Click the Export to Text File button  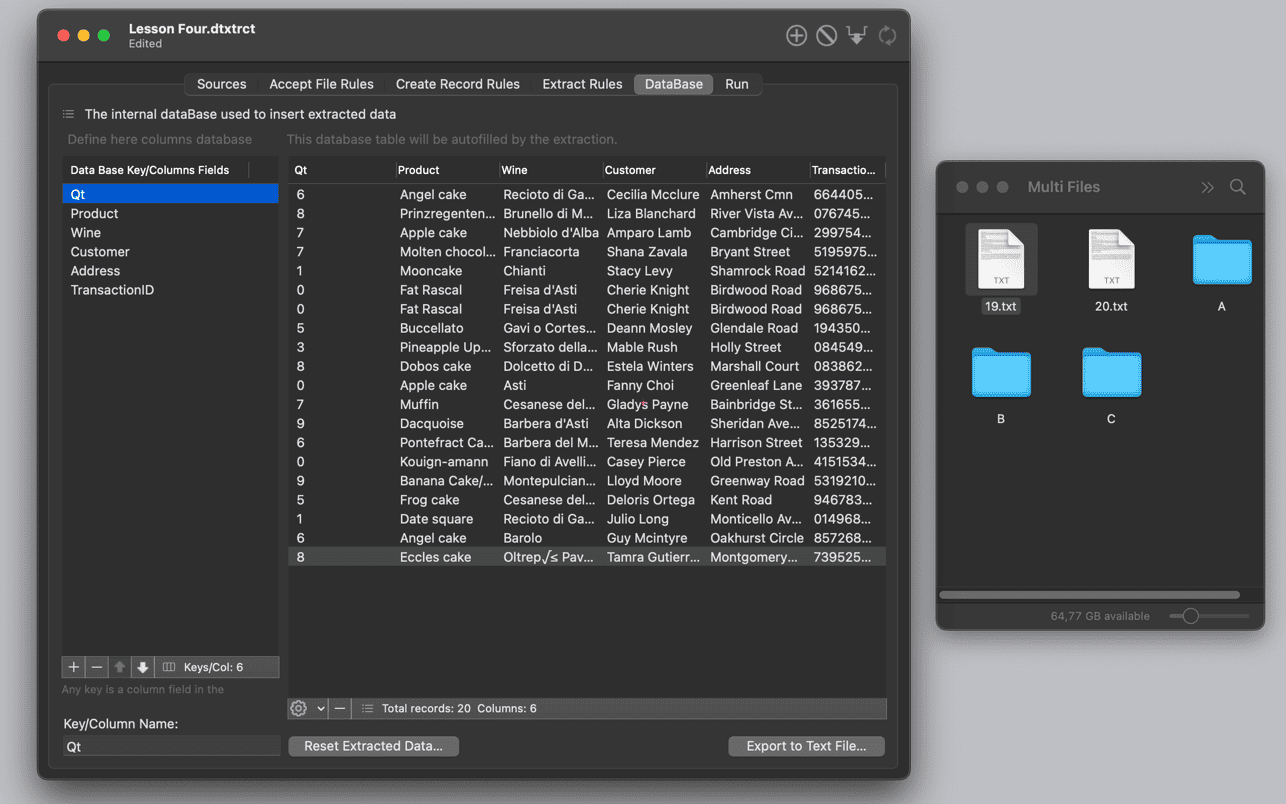point(806,746)
